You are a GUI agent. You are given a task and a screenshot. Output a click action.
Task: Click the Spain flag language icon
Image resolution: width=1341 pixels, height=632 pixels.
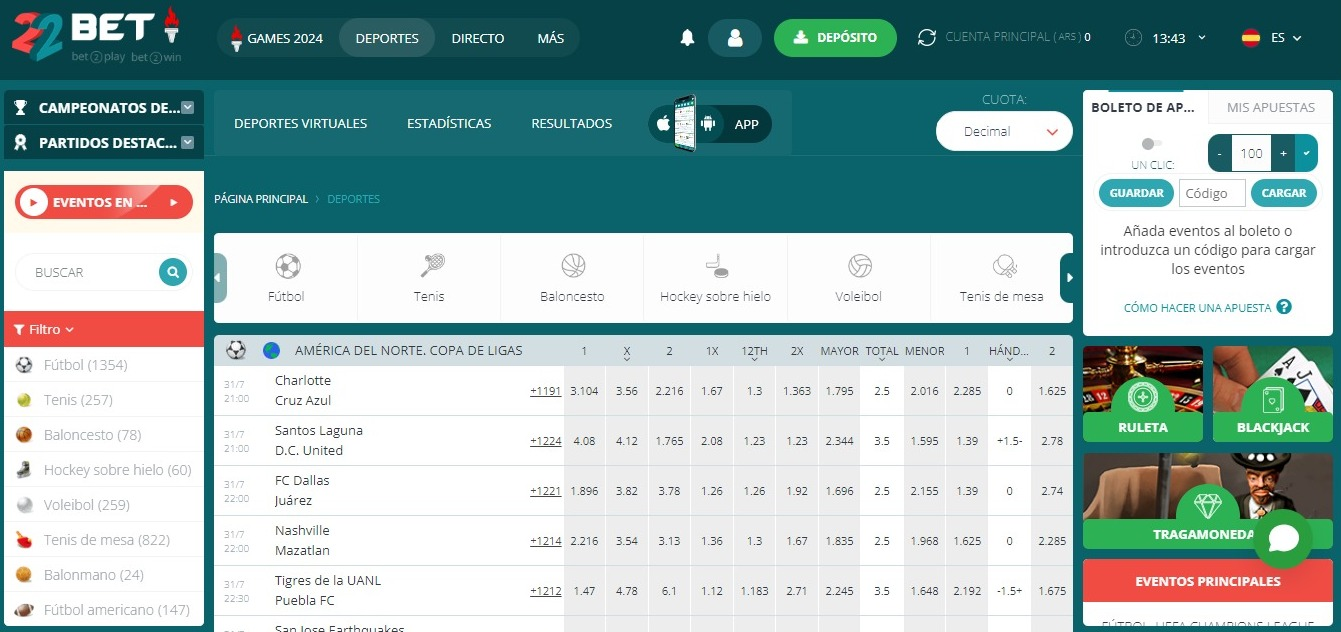pyautogui.click(x=1250, y=38)
